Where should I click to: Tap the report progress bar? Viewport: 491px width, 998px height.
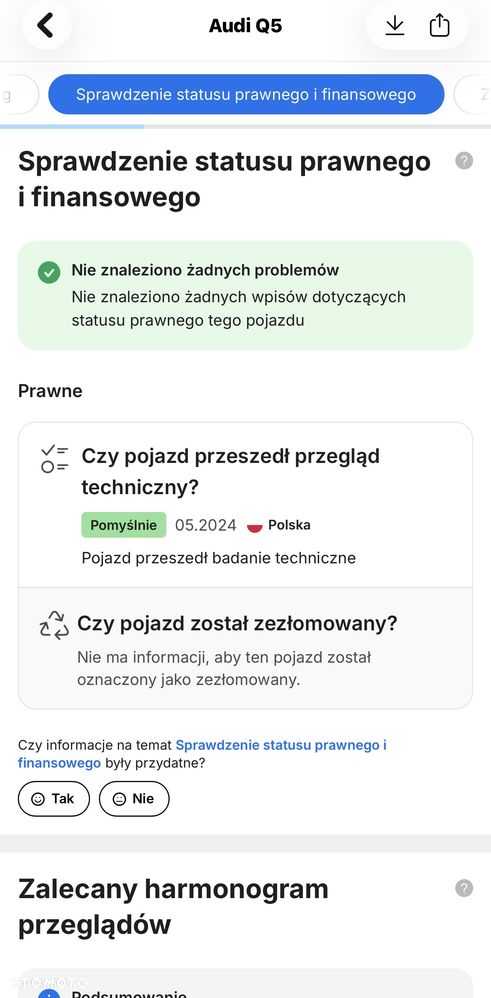point(246,127)
